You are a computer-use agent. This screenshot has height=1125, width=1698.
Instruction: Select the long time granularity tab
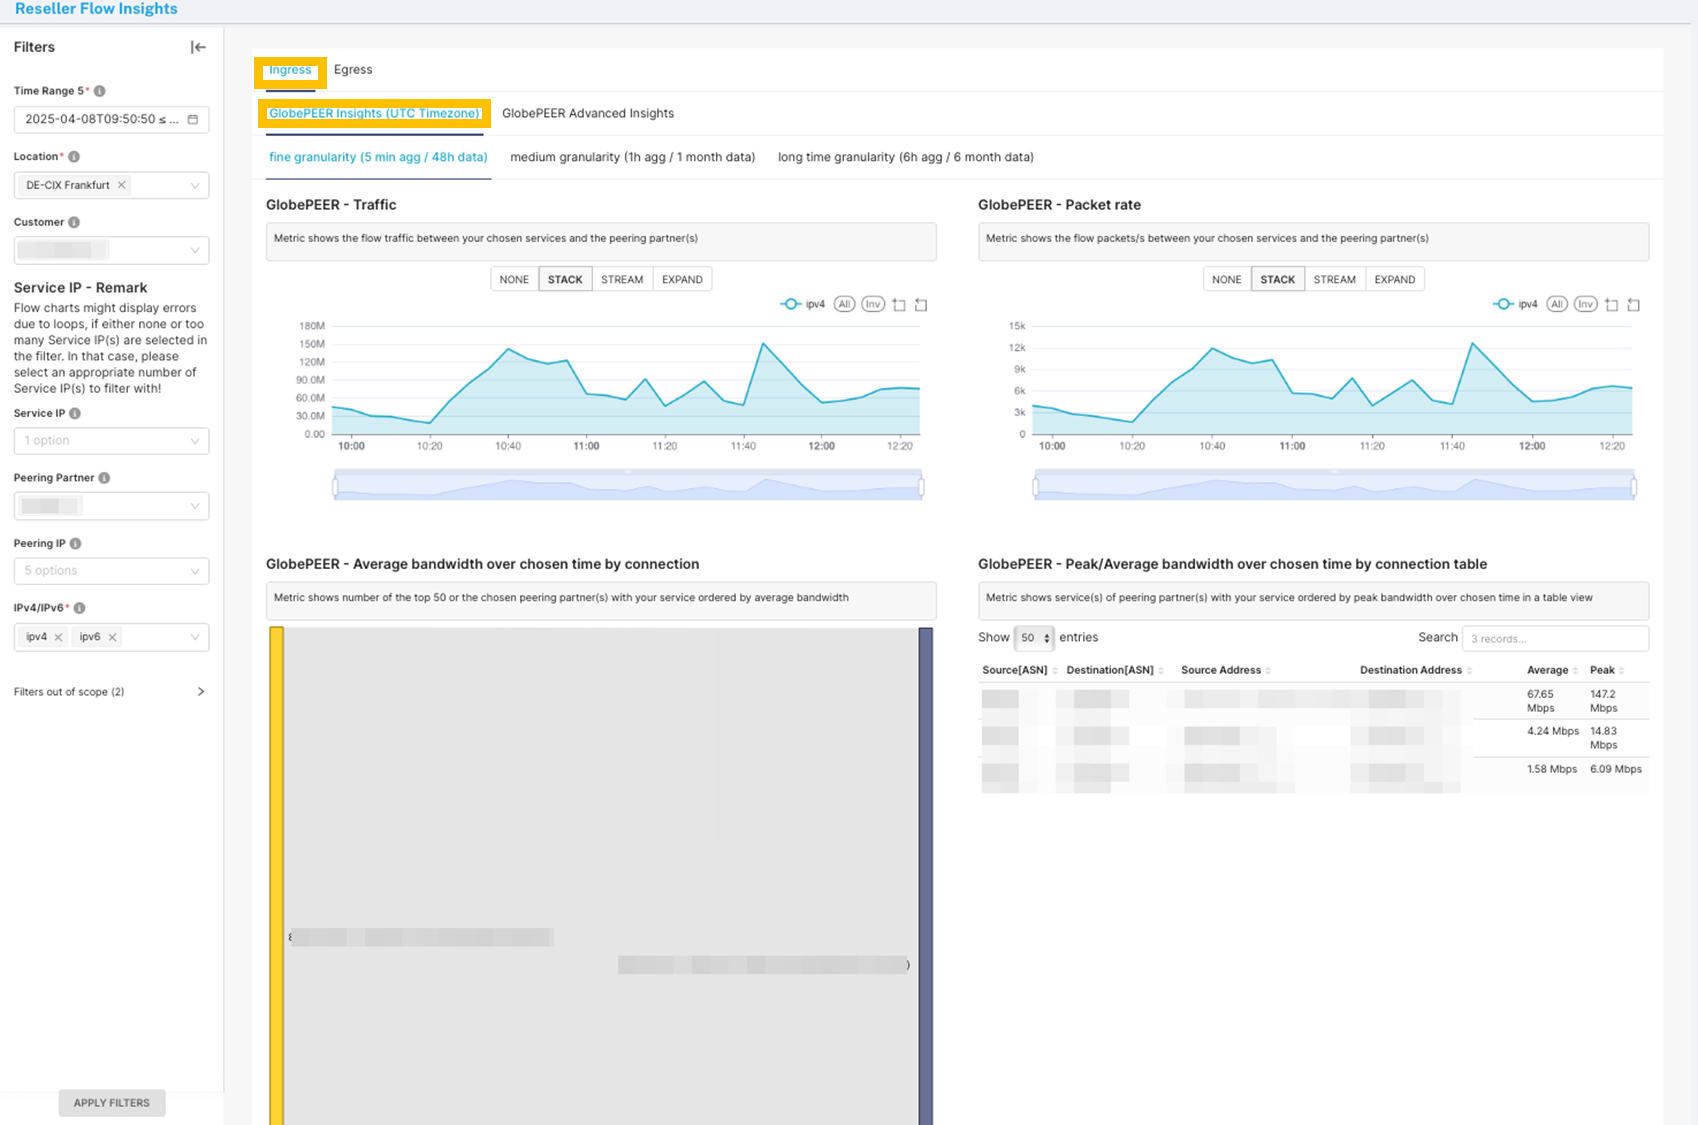(906, 157)
